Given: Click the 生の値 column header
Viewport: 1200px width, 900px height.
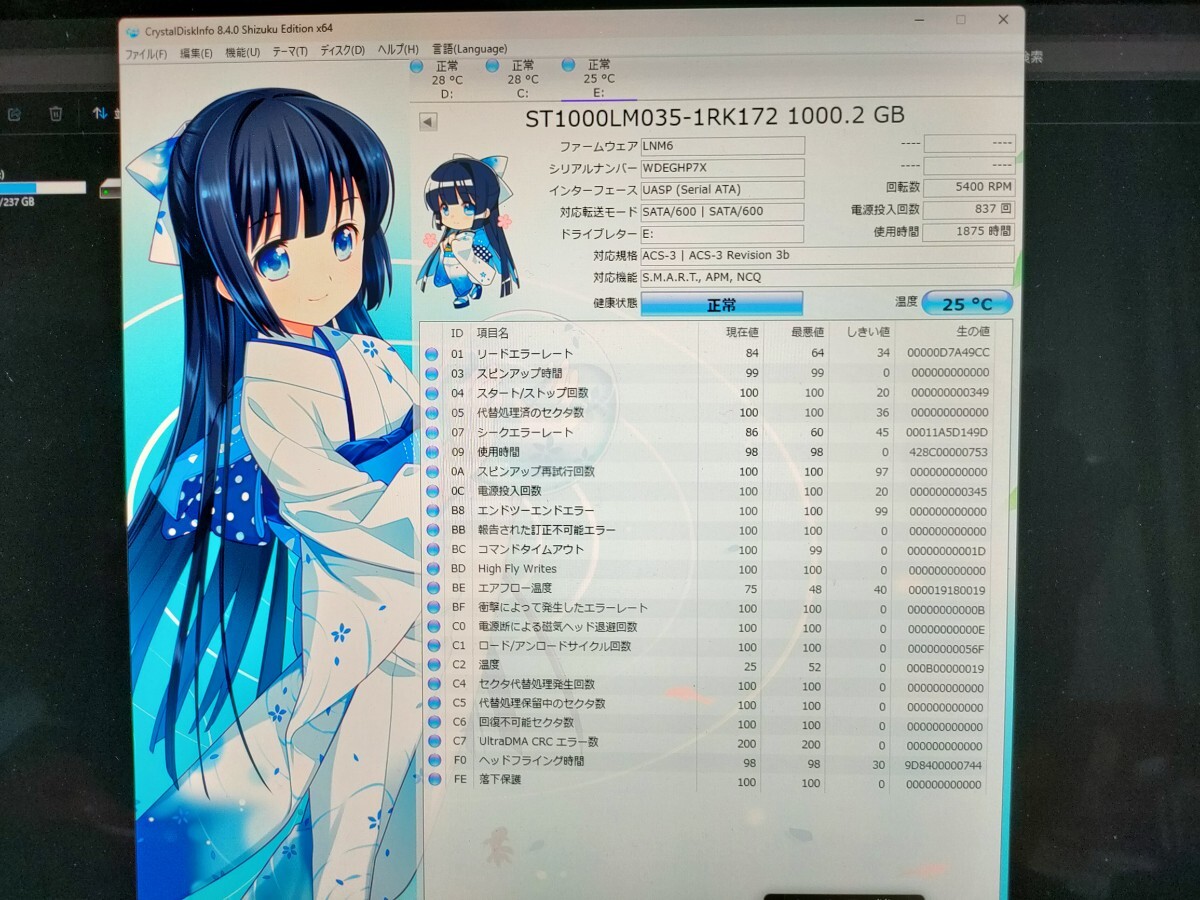Looking at the screenshot, I should coord(972,331).
